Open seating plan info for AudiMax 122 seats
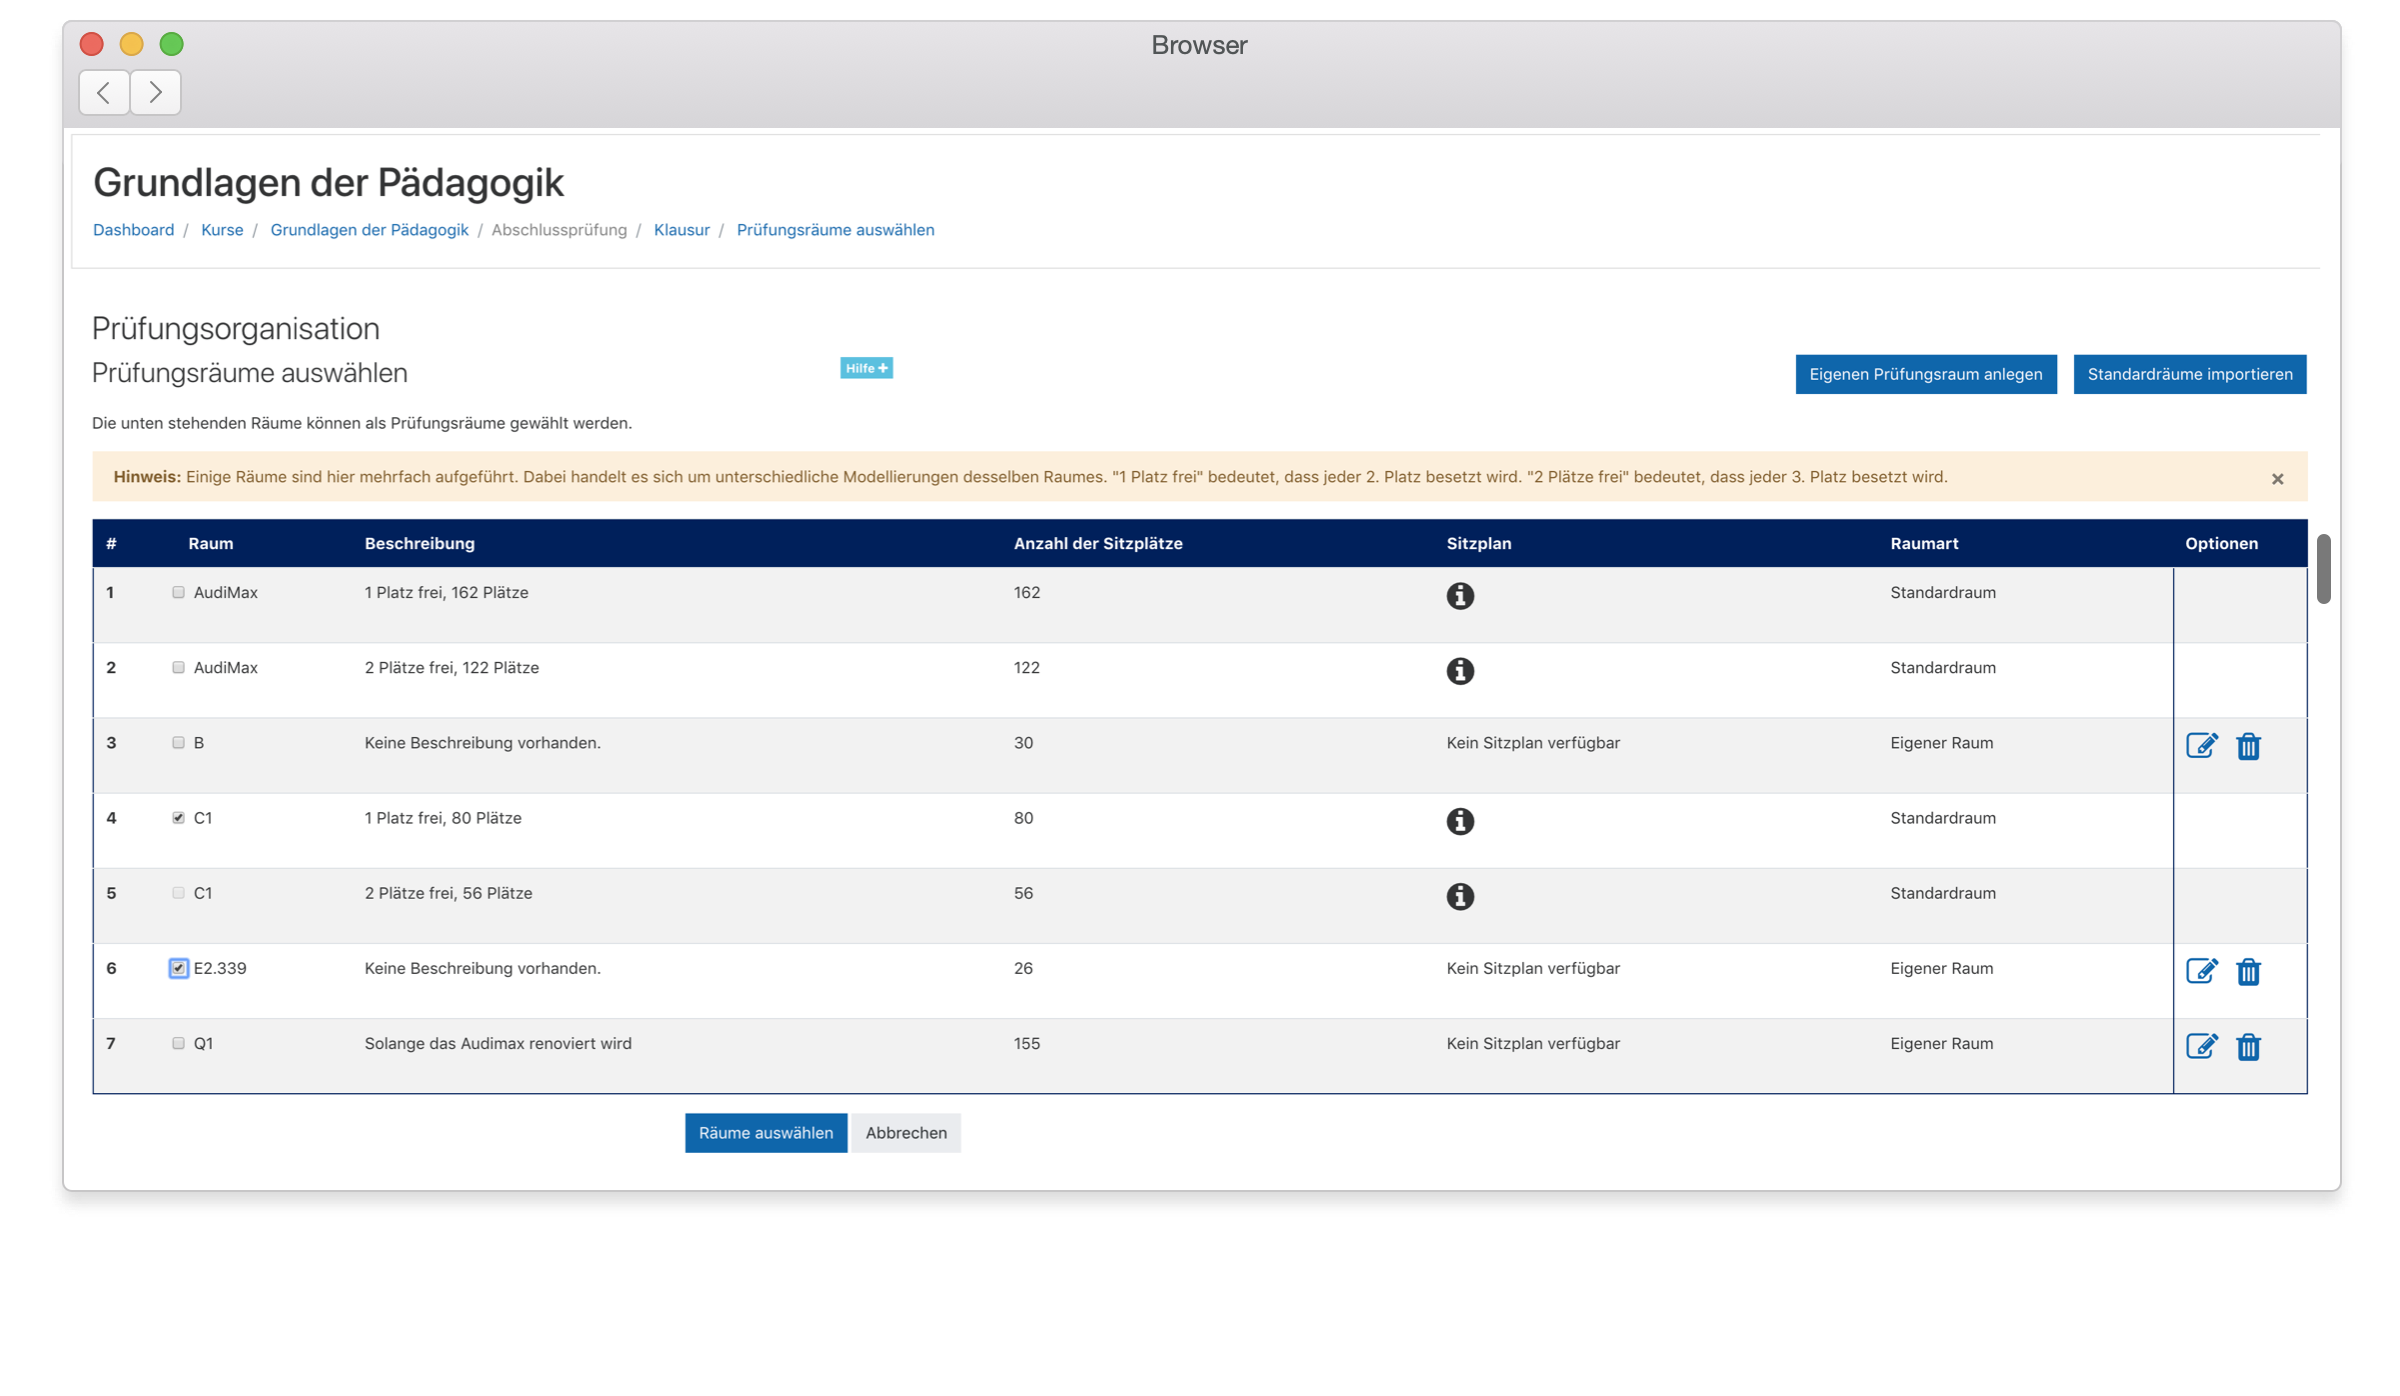This screenshot has width=2400, height=1396. point(1459,671)
